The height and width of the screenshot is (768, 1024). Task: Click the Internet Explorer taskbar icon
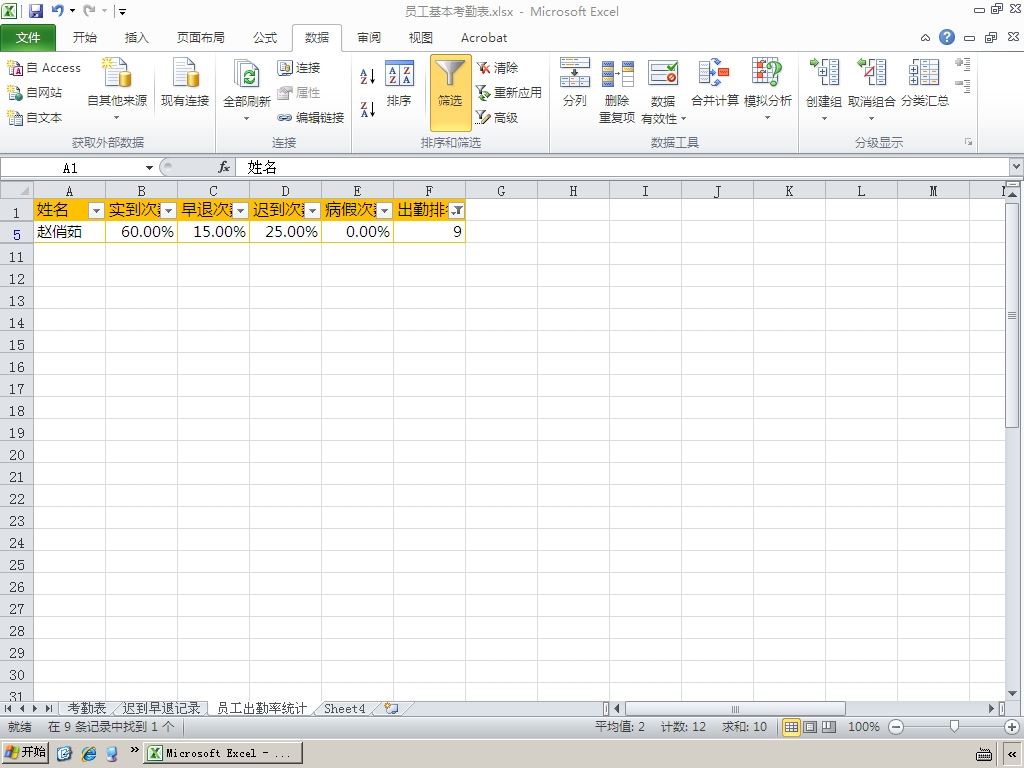coord(89,753)
